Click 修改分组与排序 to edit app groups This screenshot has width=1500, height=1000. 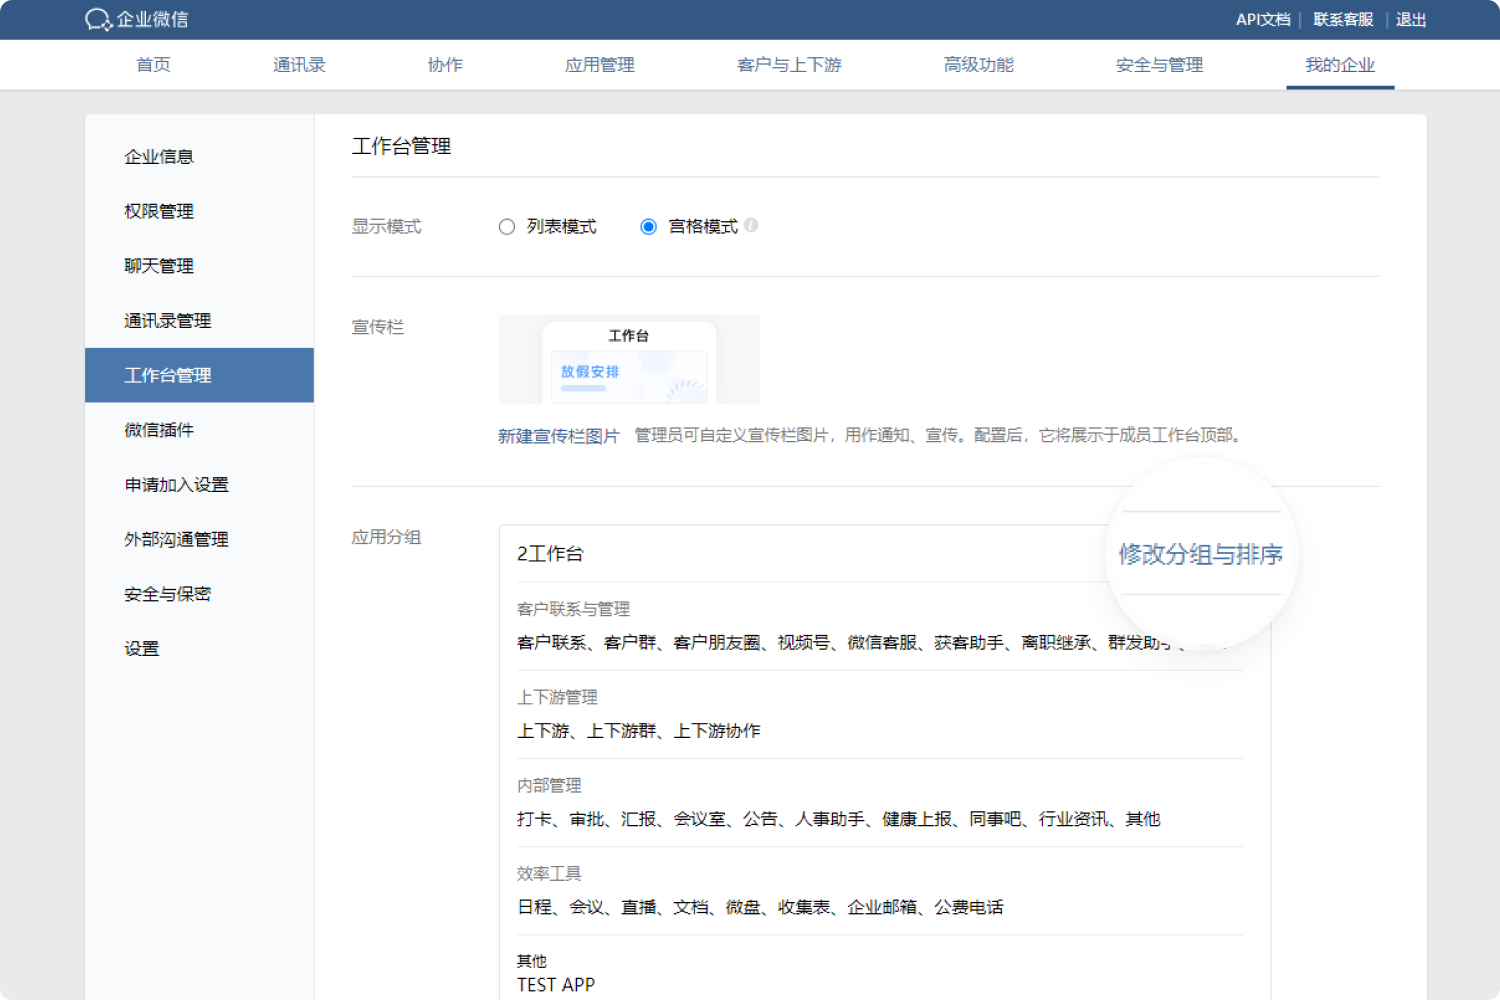[1200, 553]
